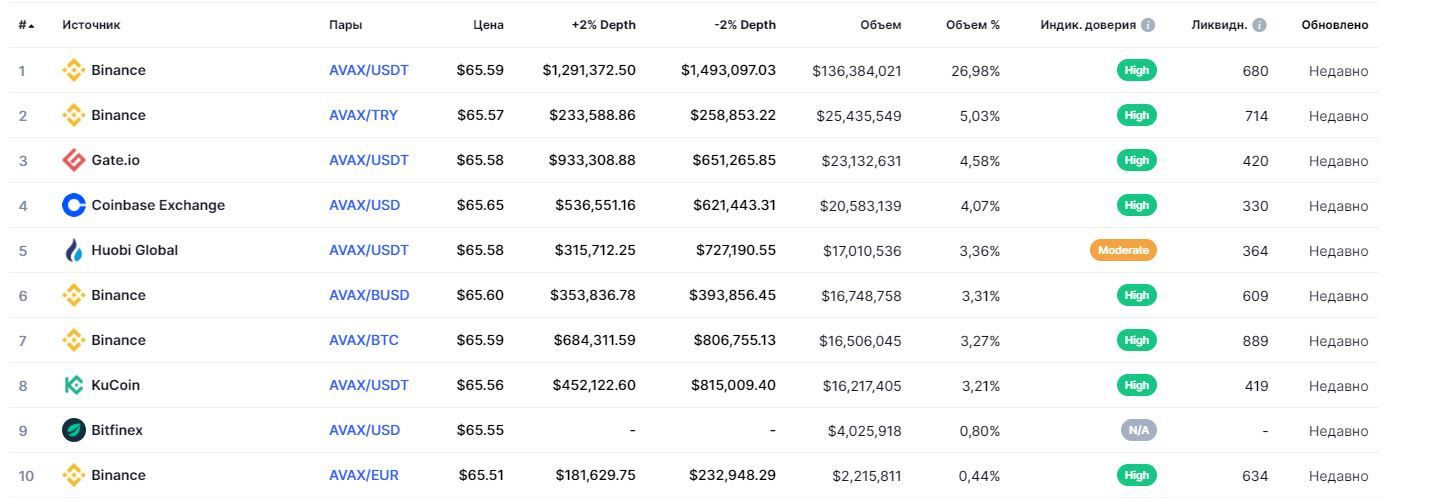Click the High badge in KuCoin row
The image size is (1429, 498).
1136,385
